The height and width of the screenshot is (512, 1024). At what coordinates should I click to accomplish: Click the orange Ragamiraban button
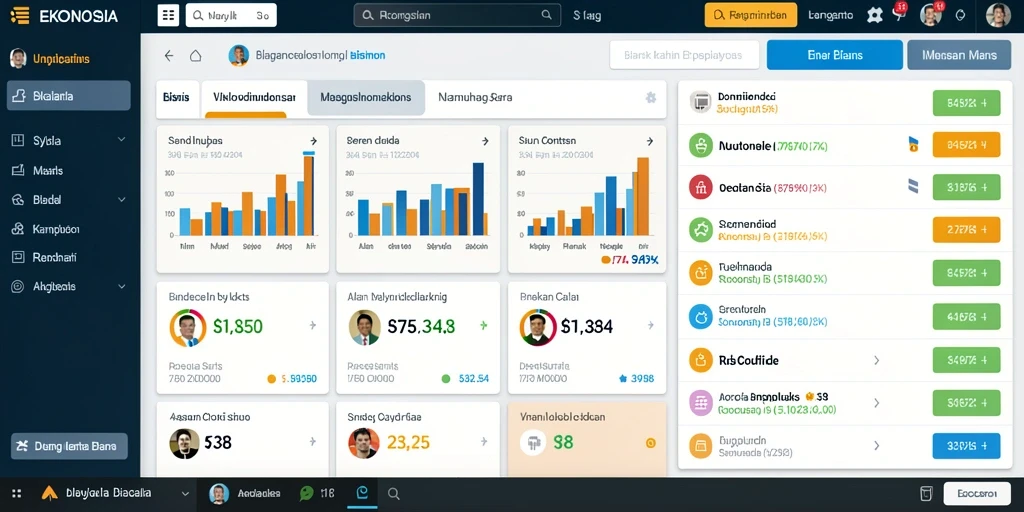coord(750,15)
